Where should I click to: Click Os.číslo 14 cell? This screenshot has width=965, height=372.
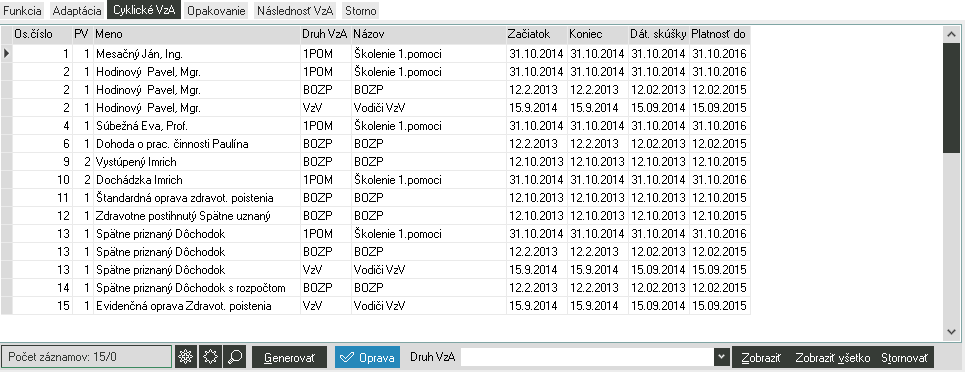pyautogui.click(x=42, y=288)
